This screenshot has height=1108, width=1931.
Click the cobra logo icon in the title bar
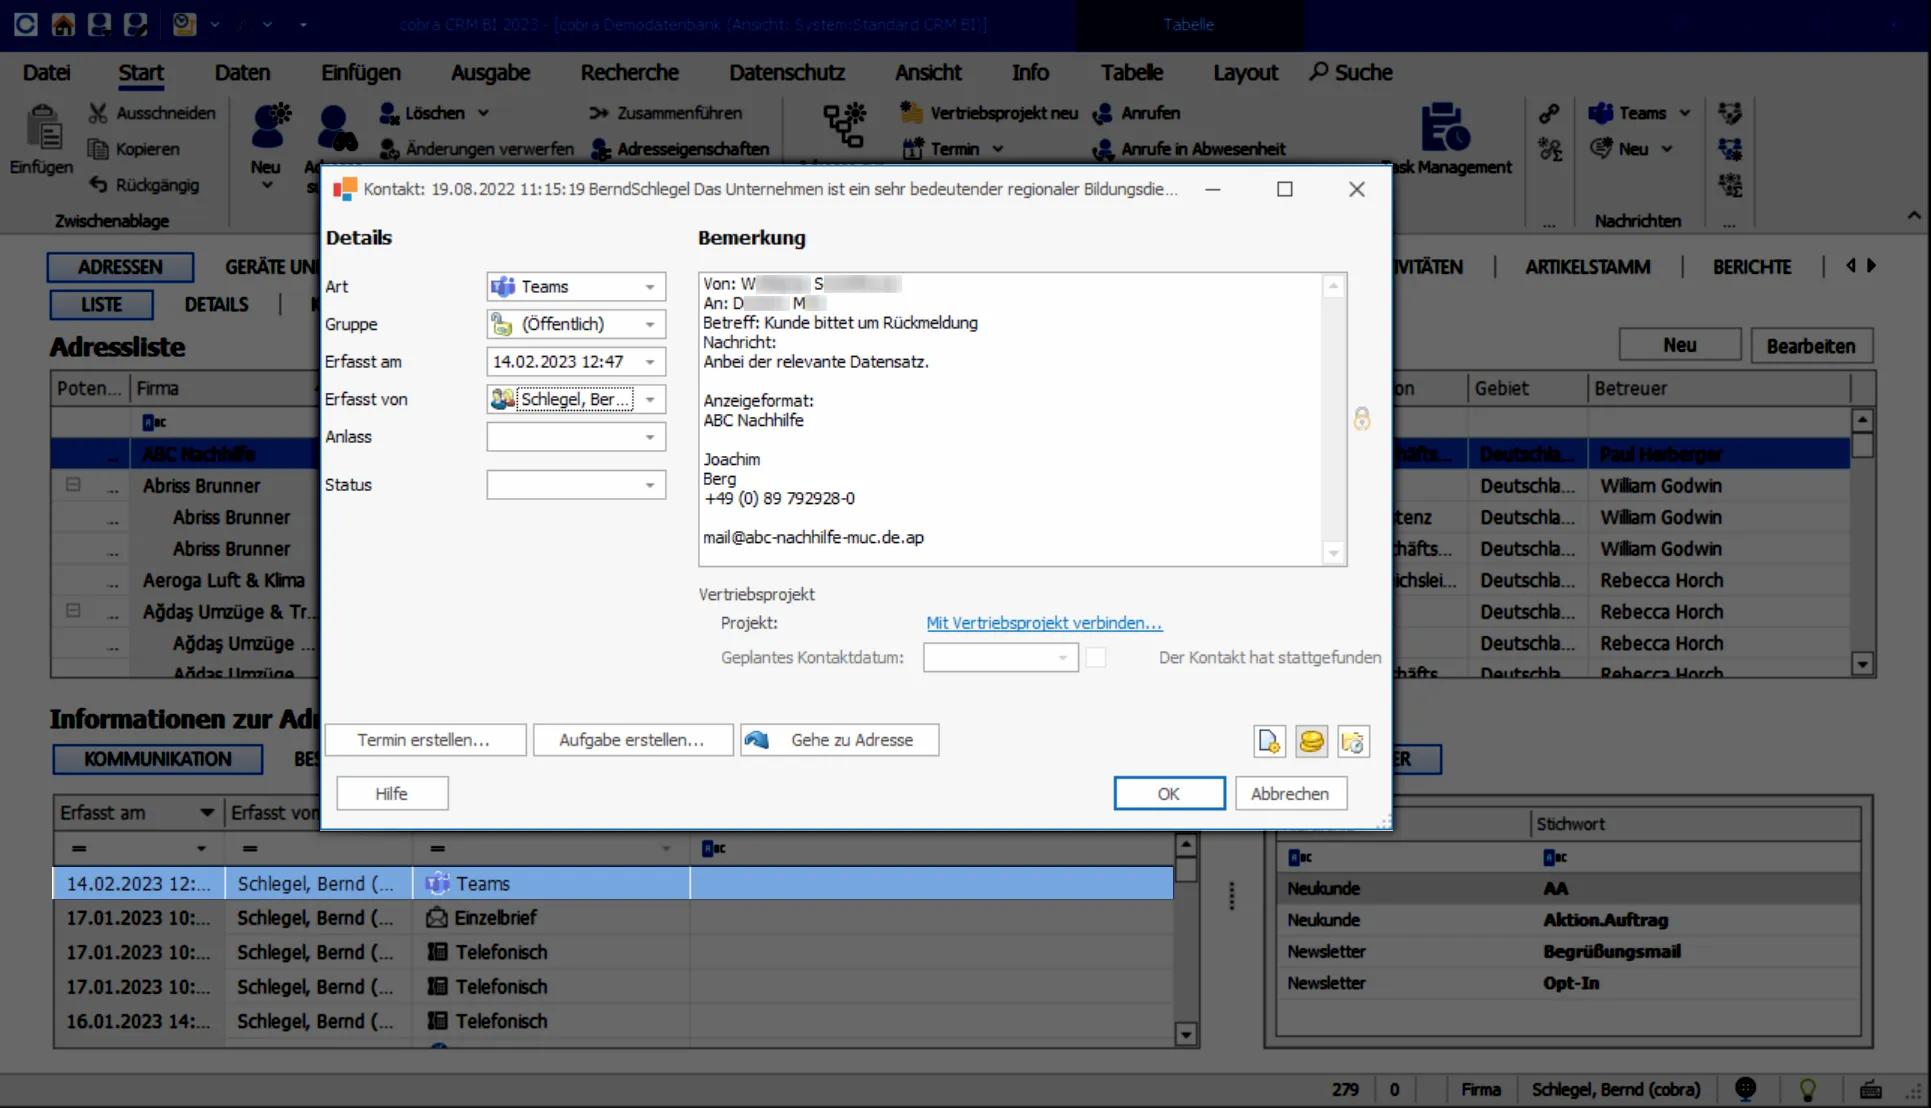[26, 24]
